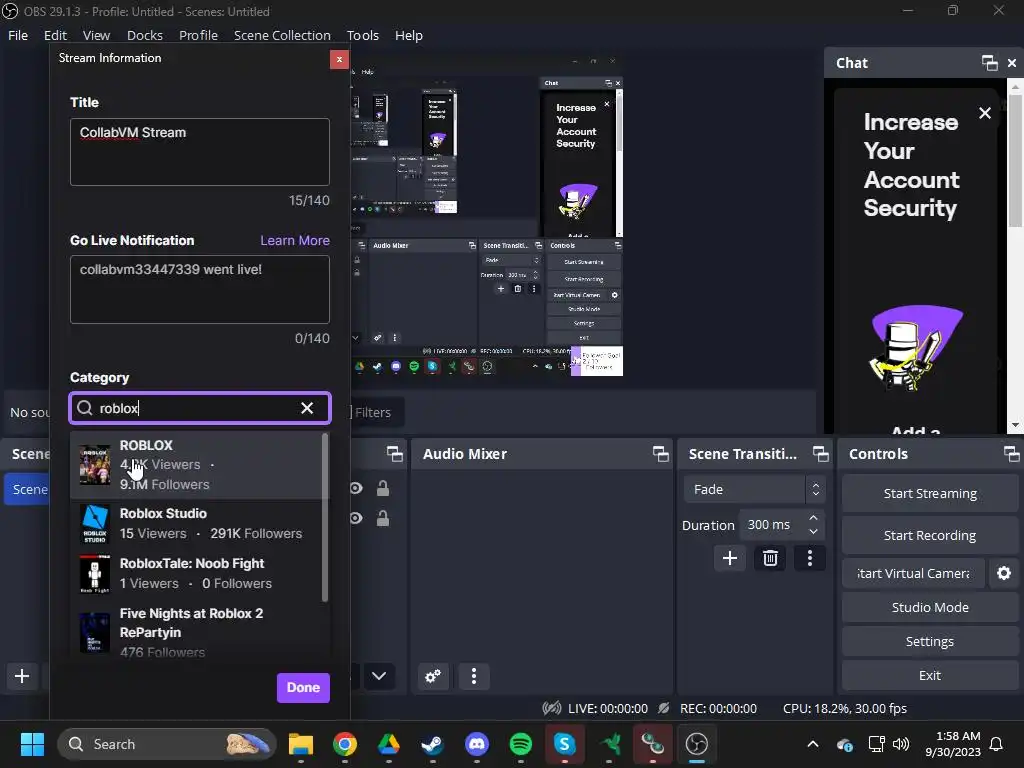Image resolution: width=1024 pixels, height=768 pixels.
Task: Click the category results scrollbar
Action: click(325, 517)
